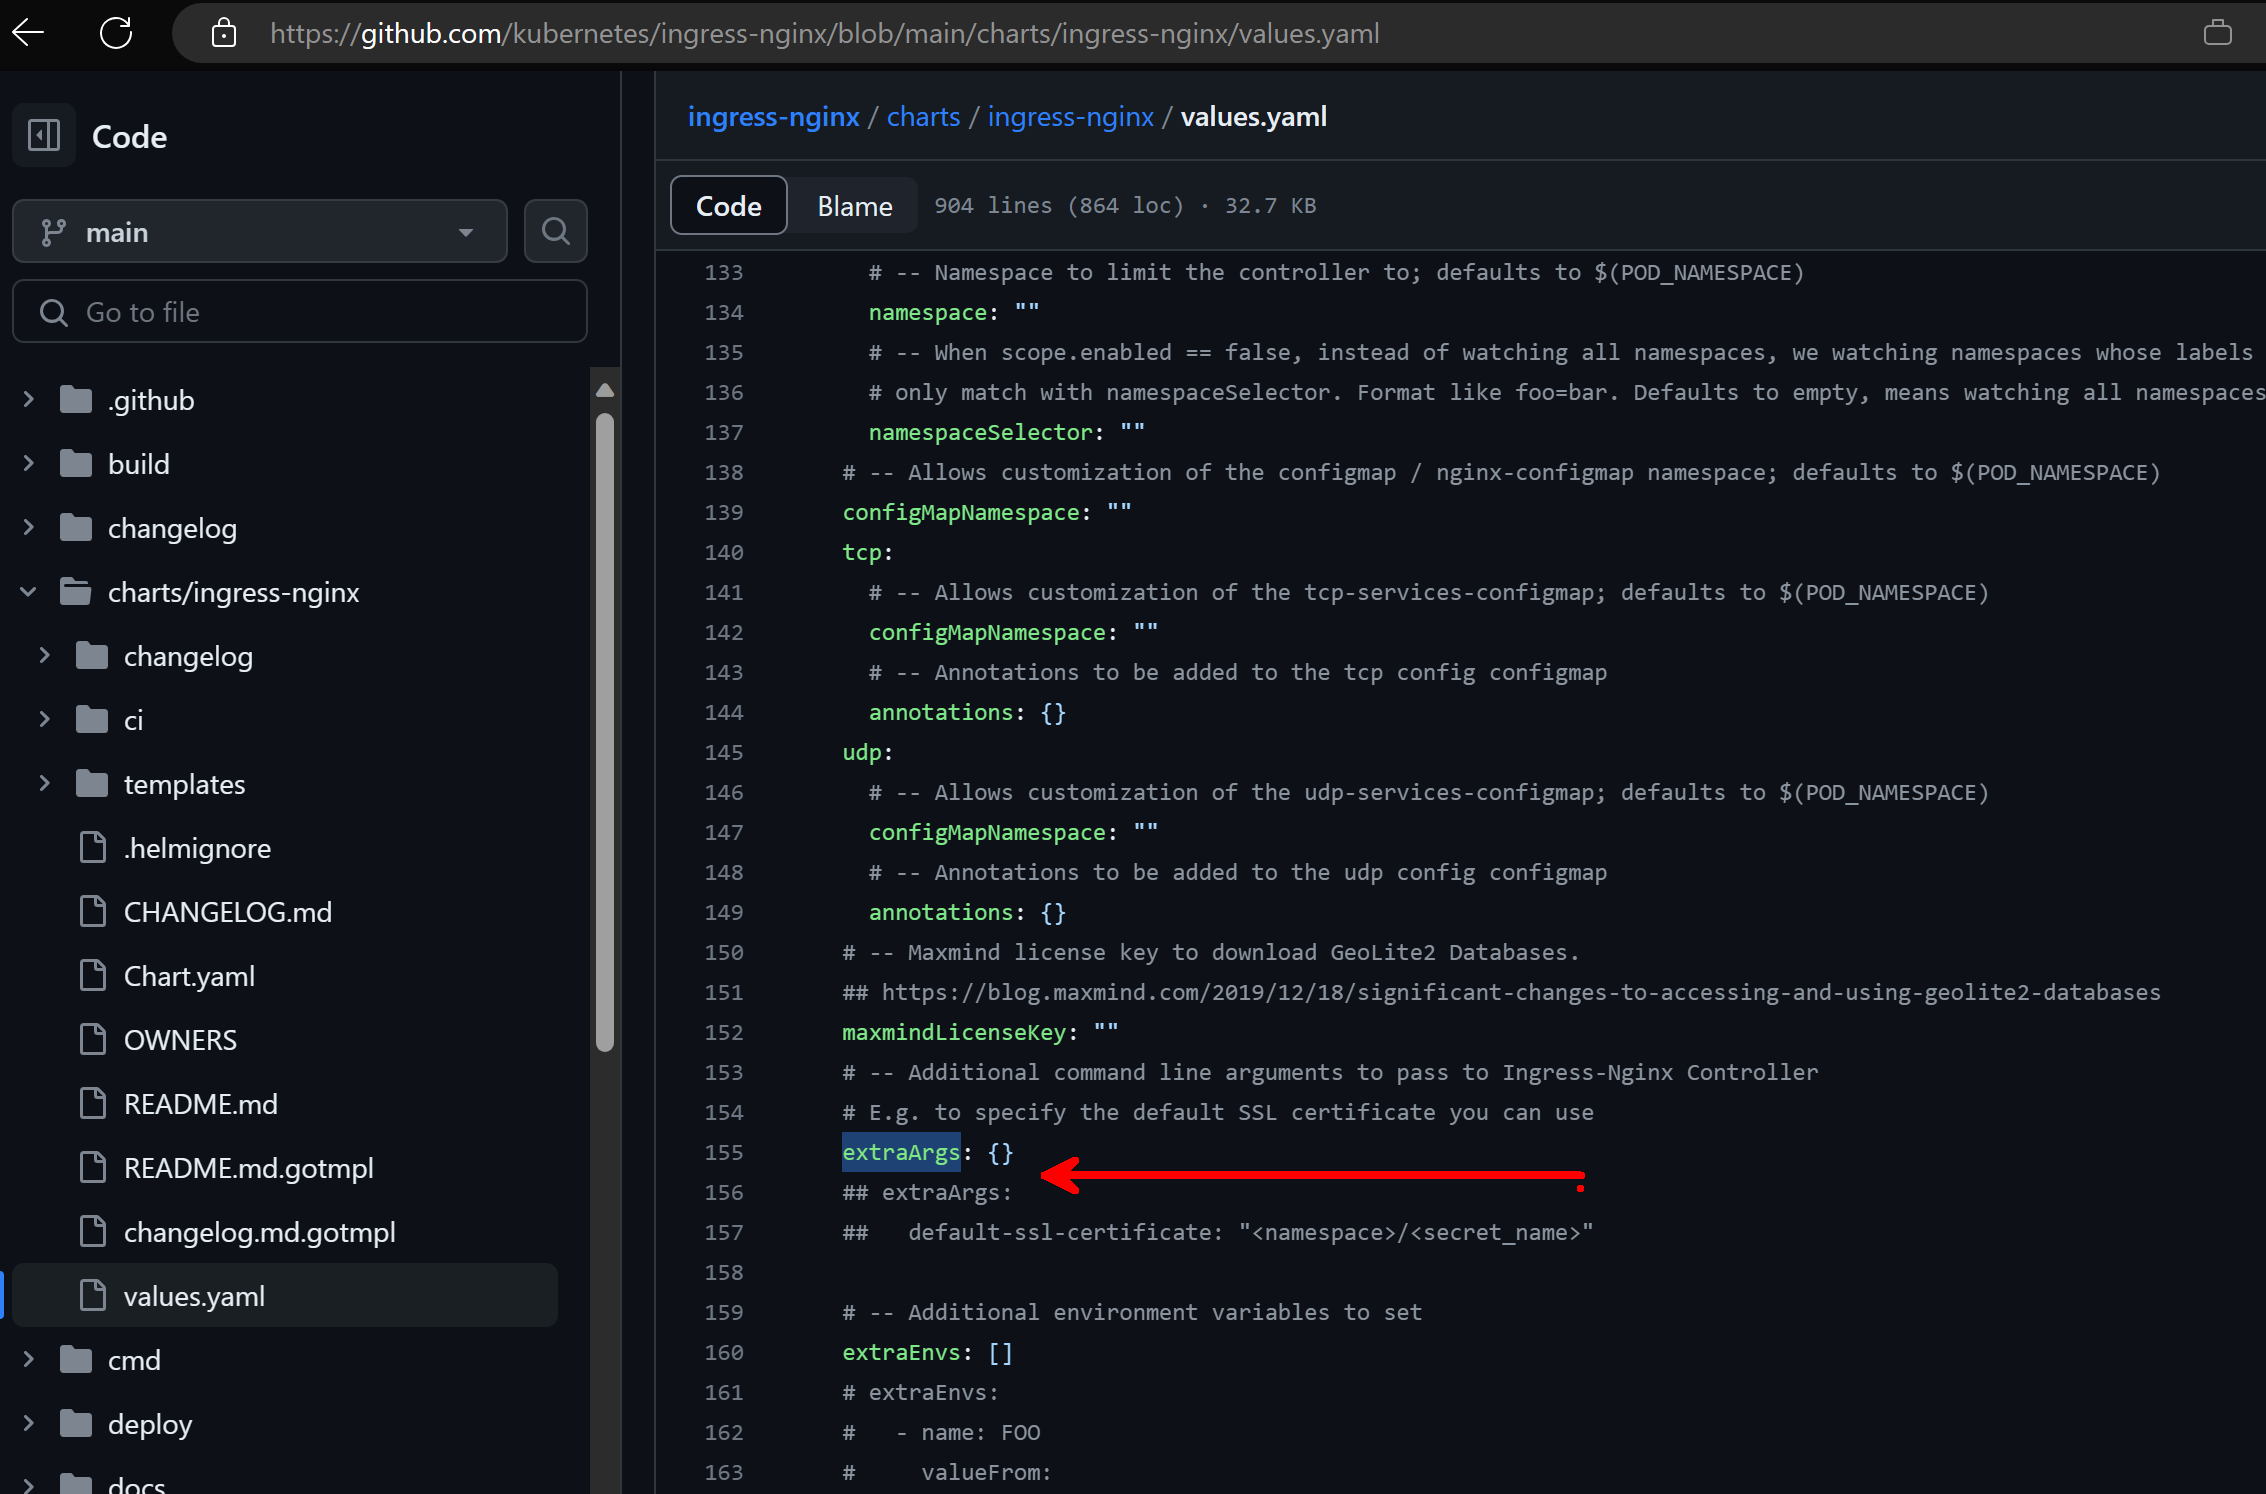Open the charts breadcrumb link
This screenshot has height=1494, width=2266.
click(922, 116)
